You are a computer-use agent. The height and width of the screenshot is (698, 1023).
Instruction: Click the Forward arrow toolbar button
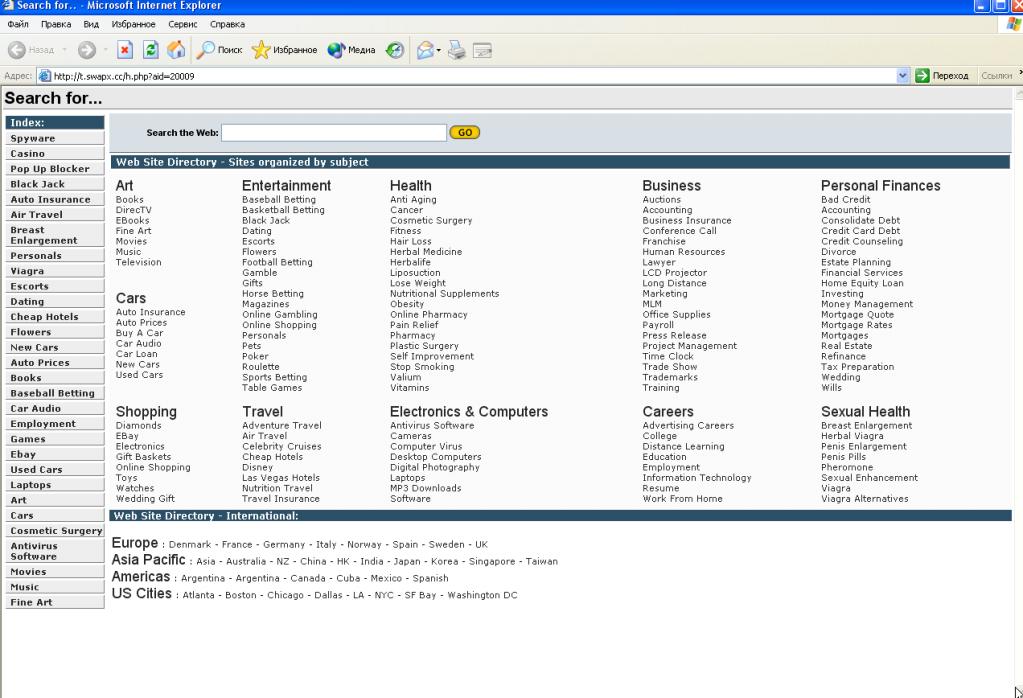click(x=87, y=50)
